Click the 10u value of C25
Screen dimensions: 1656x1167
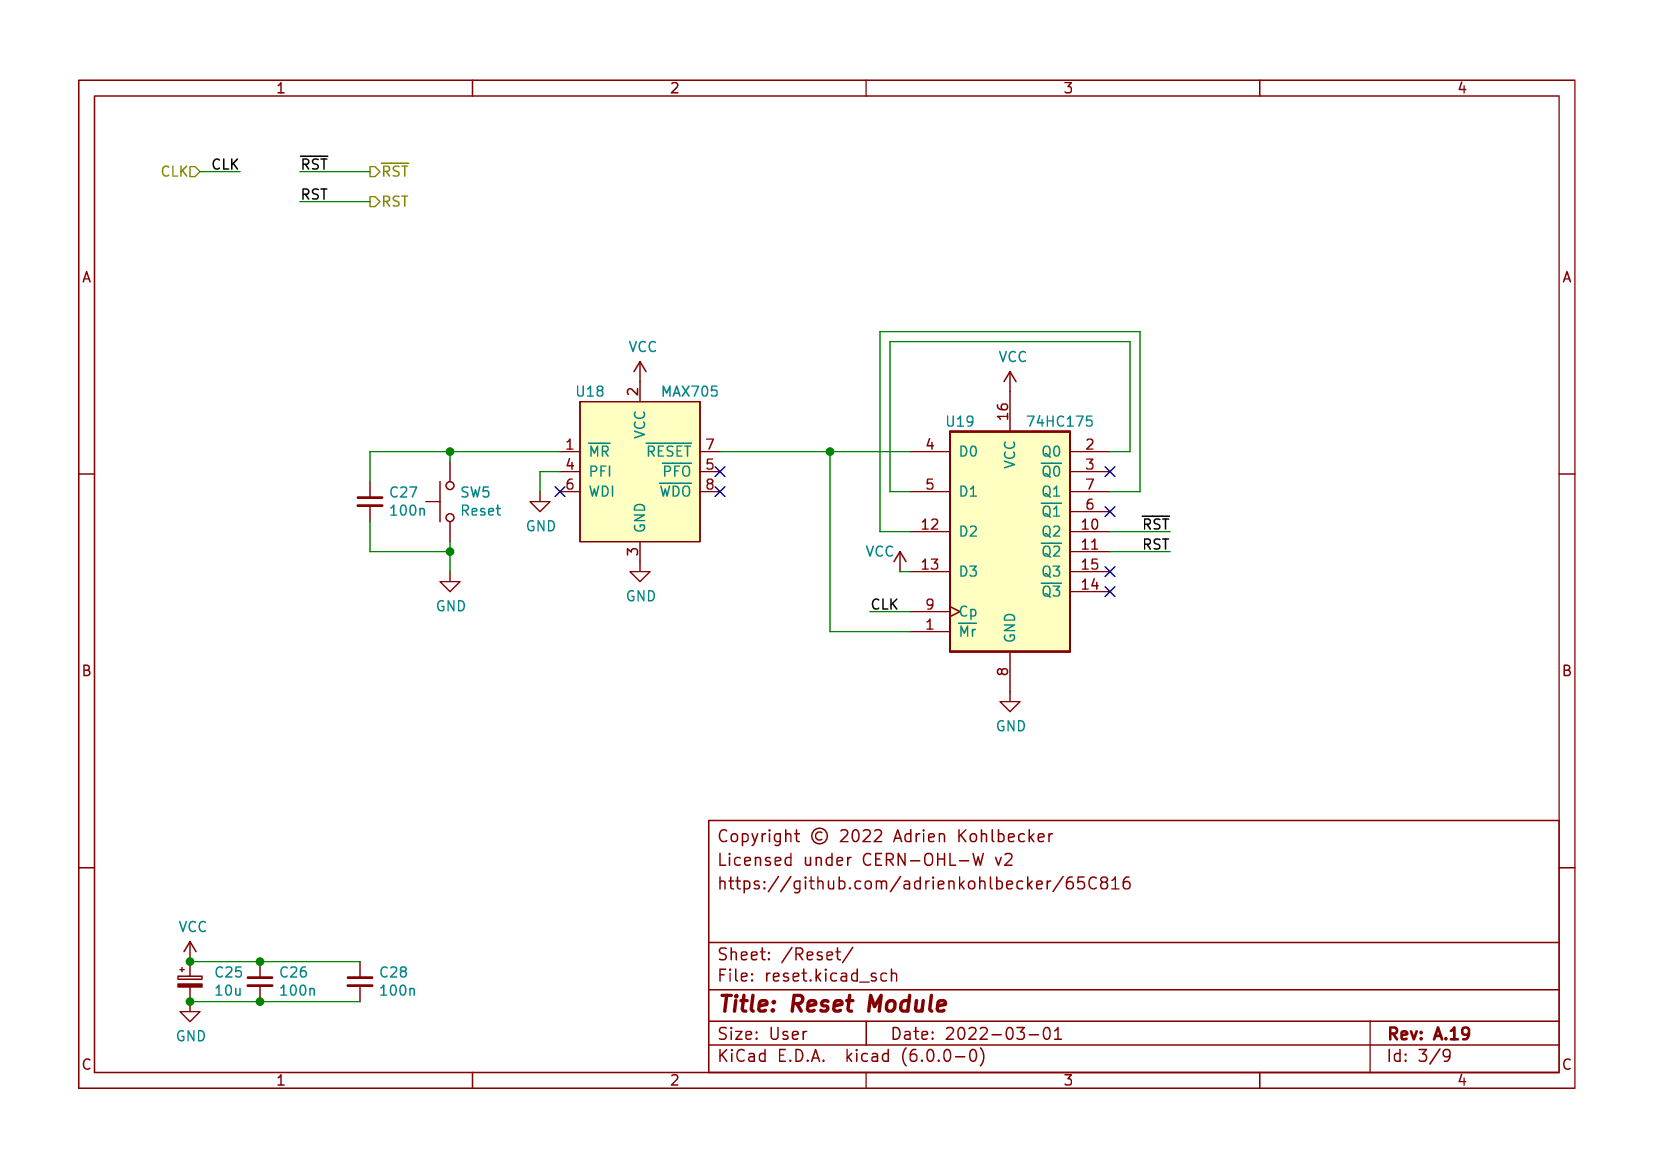pos(228,991)
